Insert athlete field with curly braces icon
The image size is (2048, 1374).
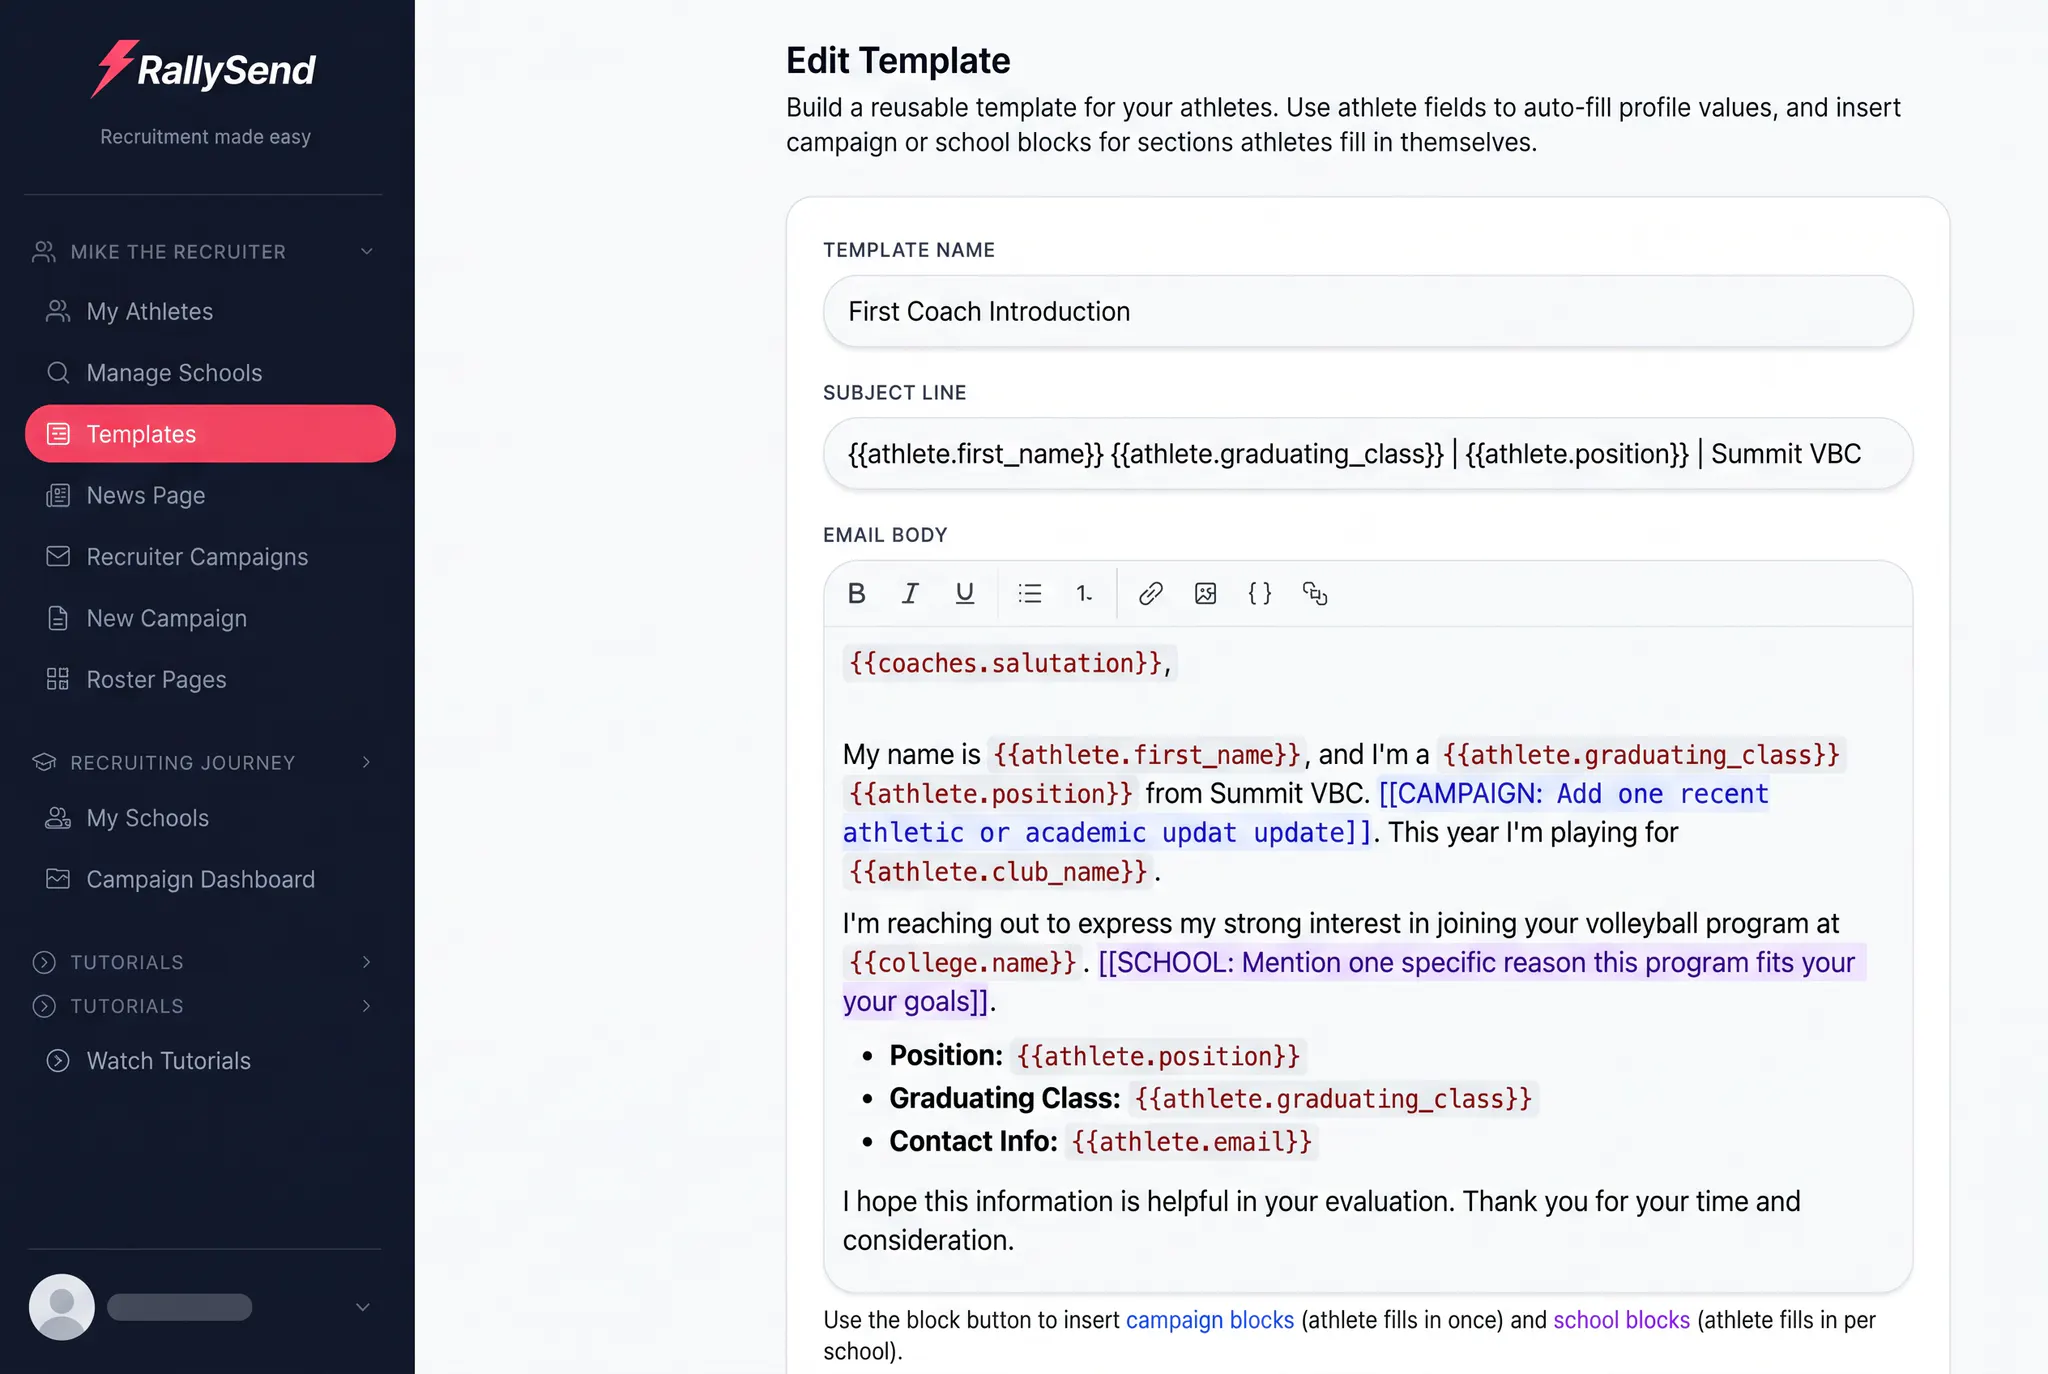[x=1260, y=593]
